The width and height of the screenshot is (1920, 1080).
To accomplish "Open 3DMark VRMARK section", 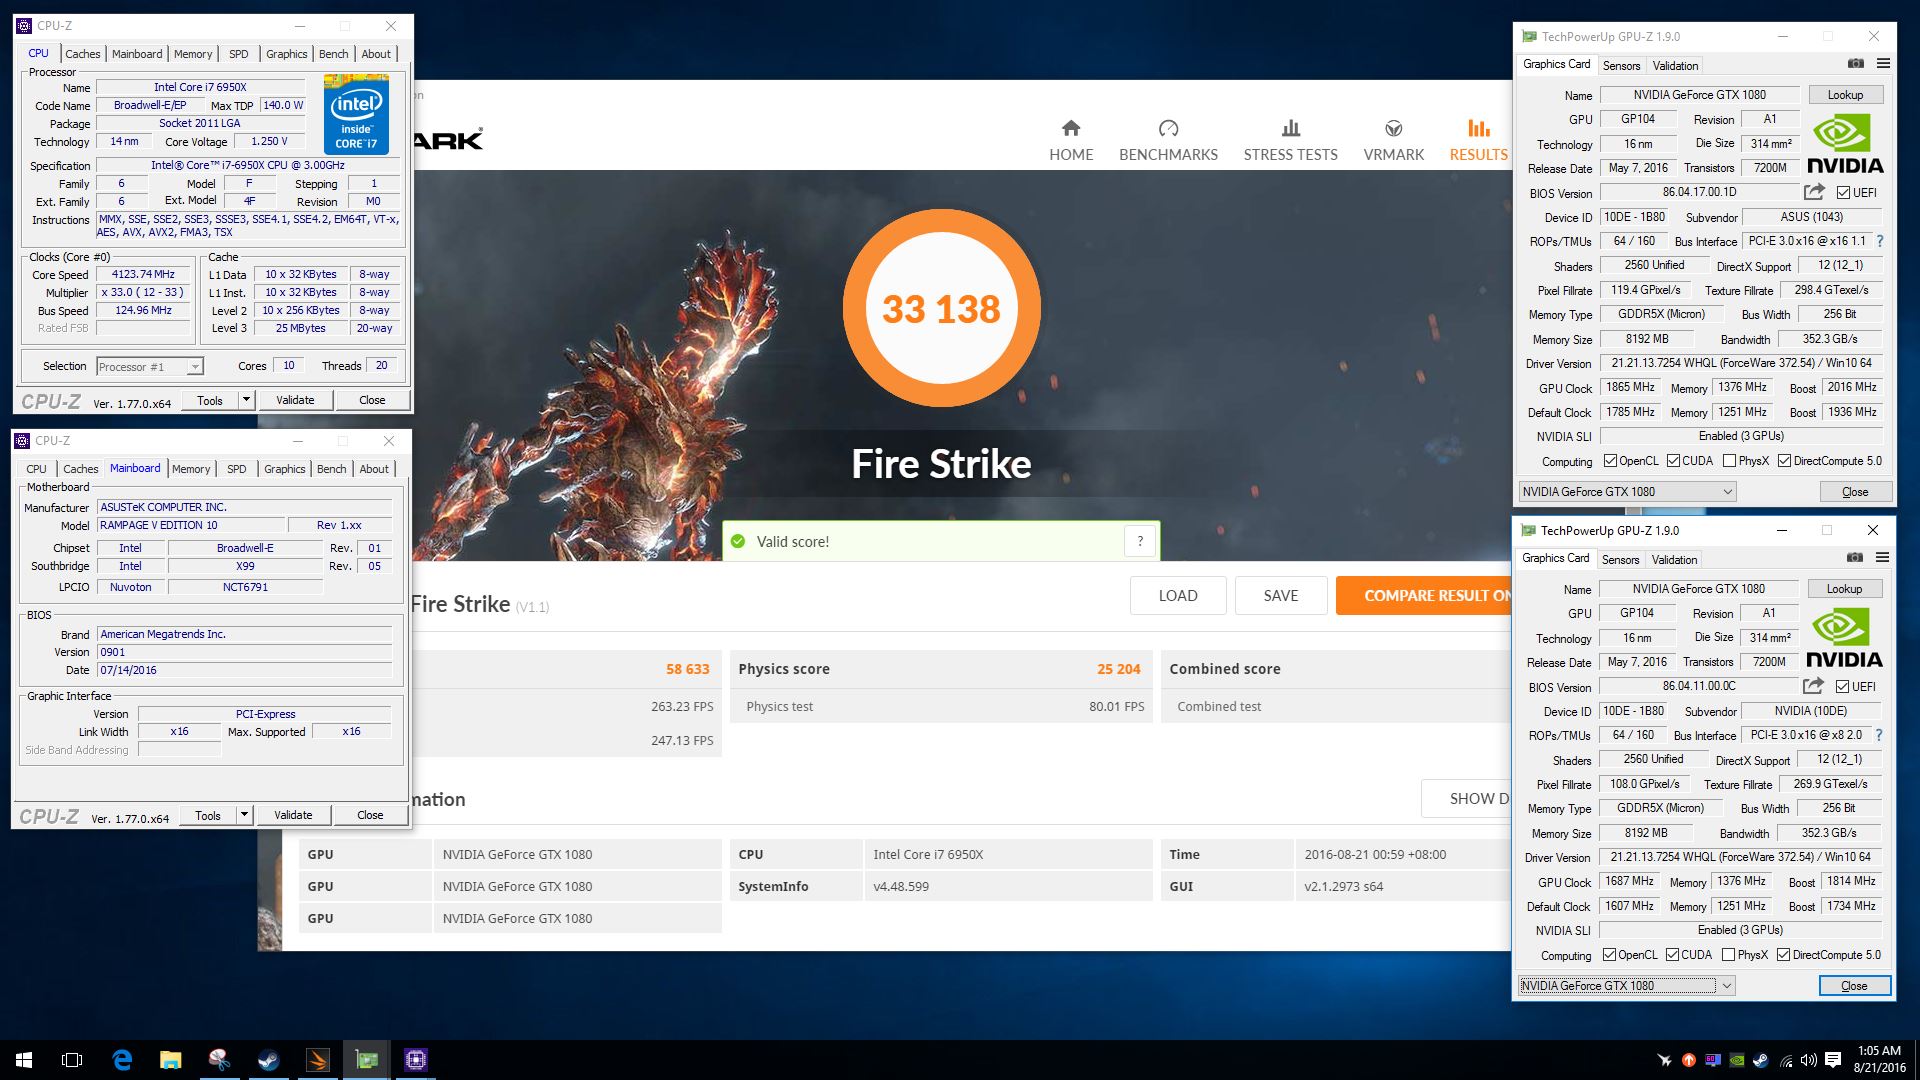I will 1393,140.
